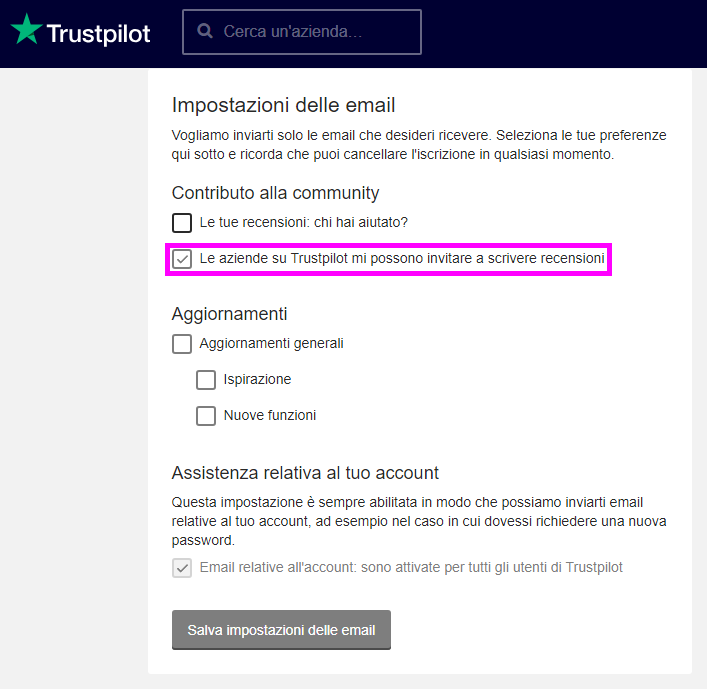Click the magnifying glass search icon
707x689 pixels.
[205, 31]
